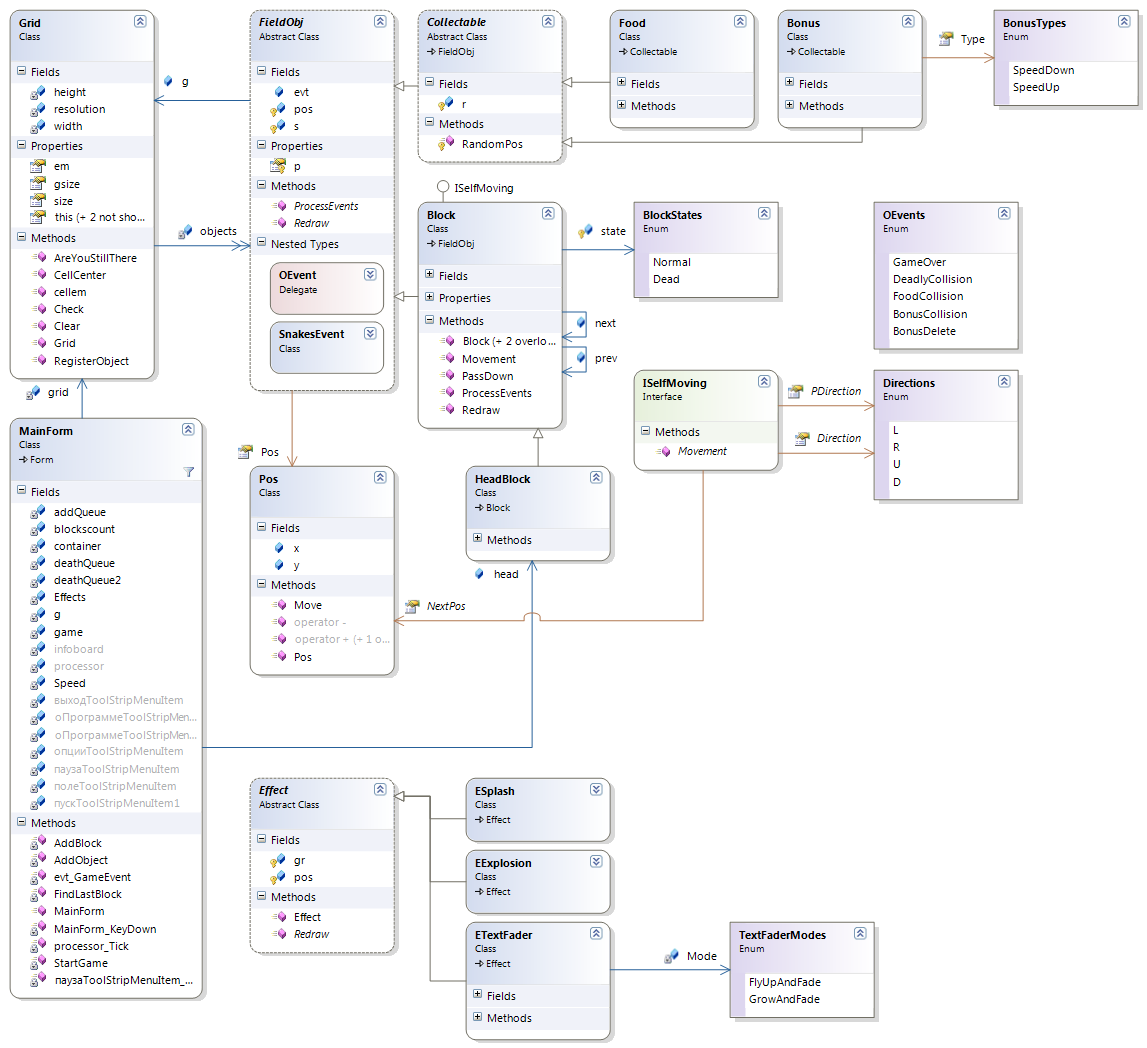Select the PassDown method in Block
The height and width of the screenshot is (1048, 1147).
tap(488, 376)
